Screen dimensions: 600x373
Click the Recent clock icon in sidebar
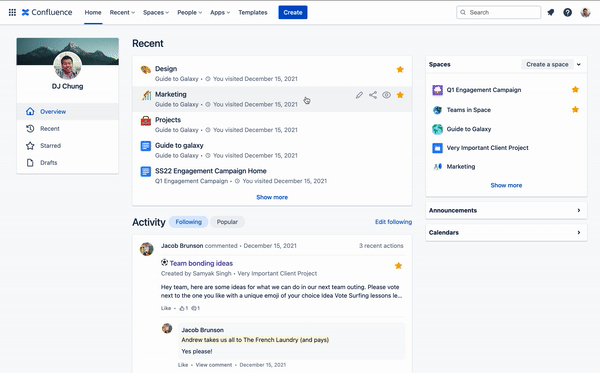[x=30, y=129]
